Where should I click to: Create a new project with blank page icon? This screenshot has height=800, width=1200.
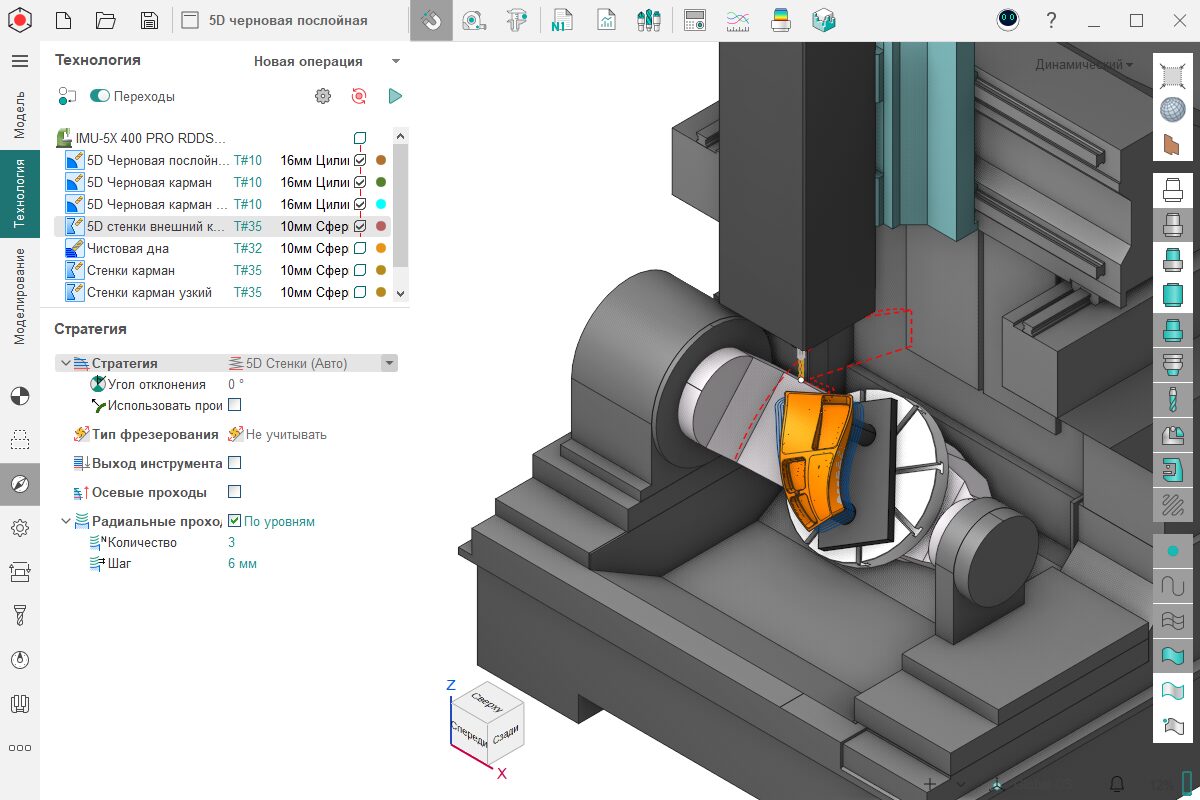pos(63,20)
